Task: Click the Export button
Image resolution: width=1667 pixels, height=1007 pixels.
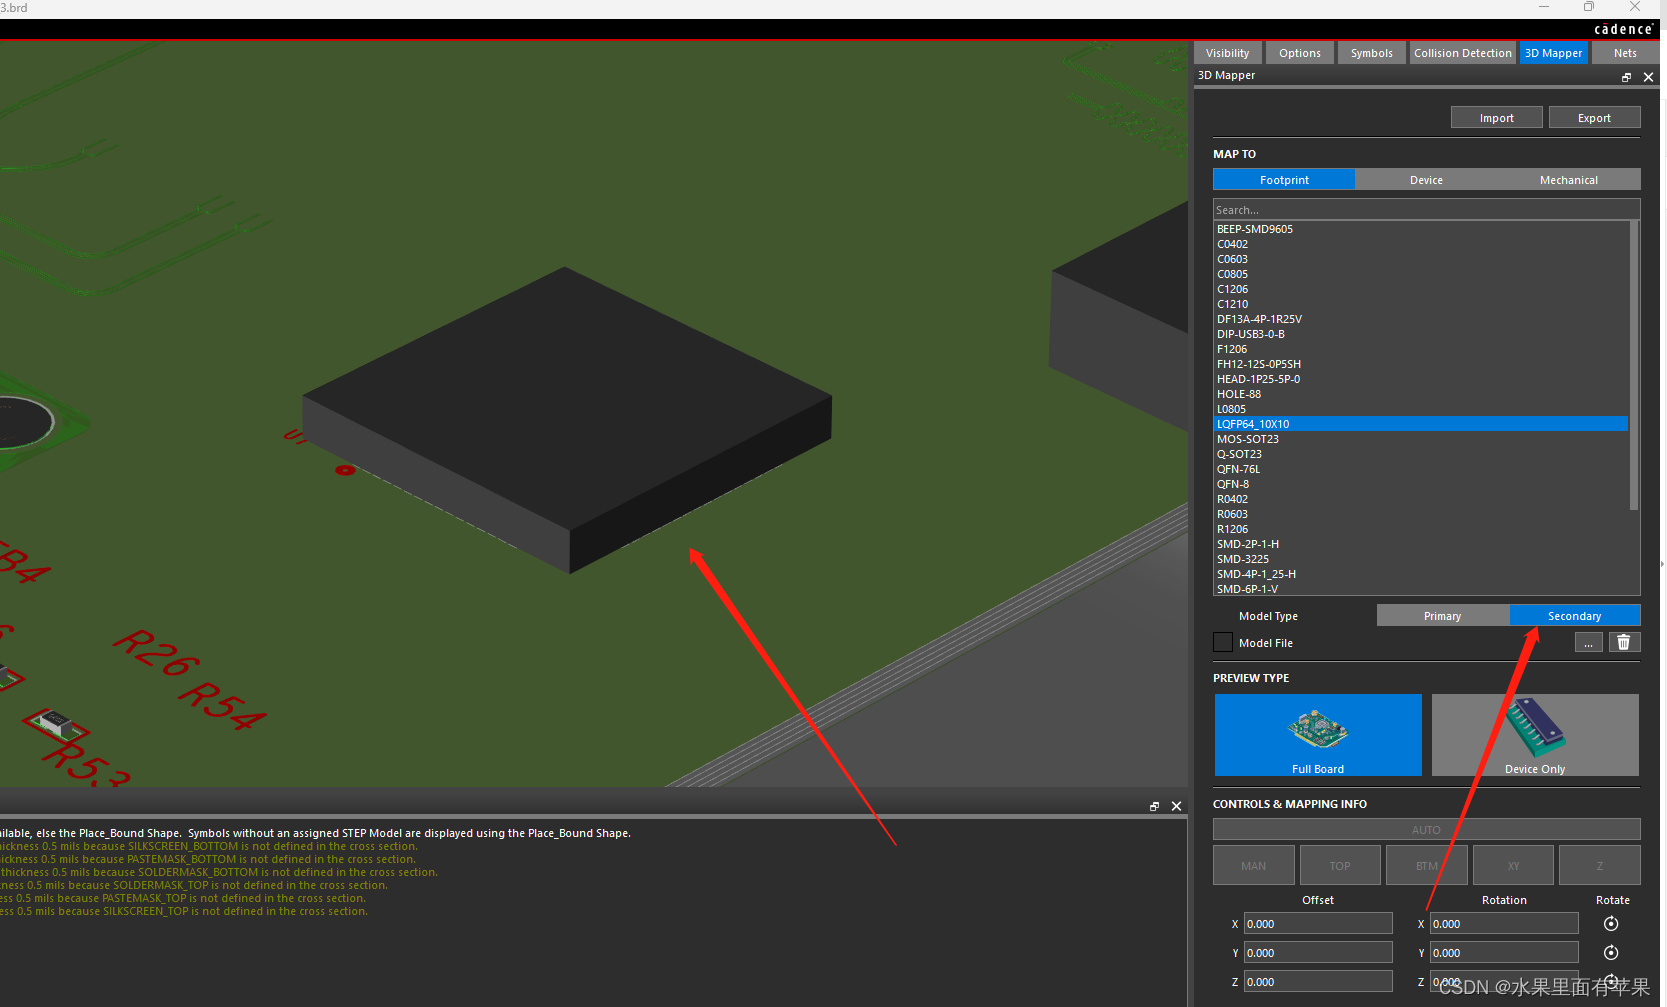Action: tap(1594, 118)
